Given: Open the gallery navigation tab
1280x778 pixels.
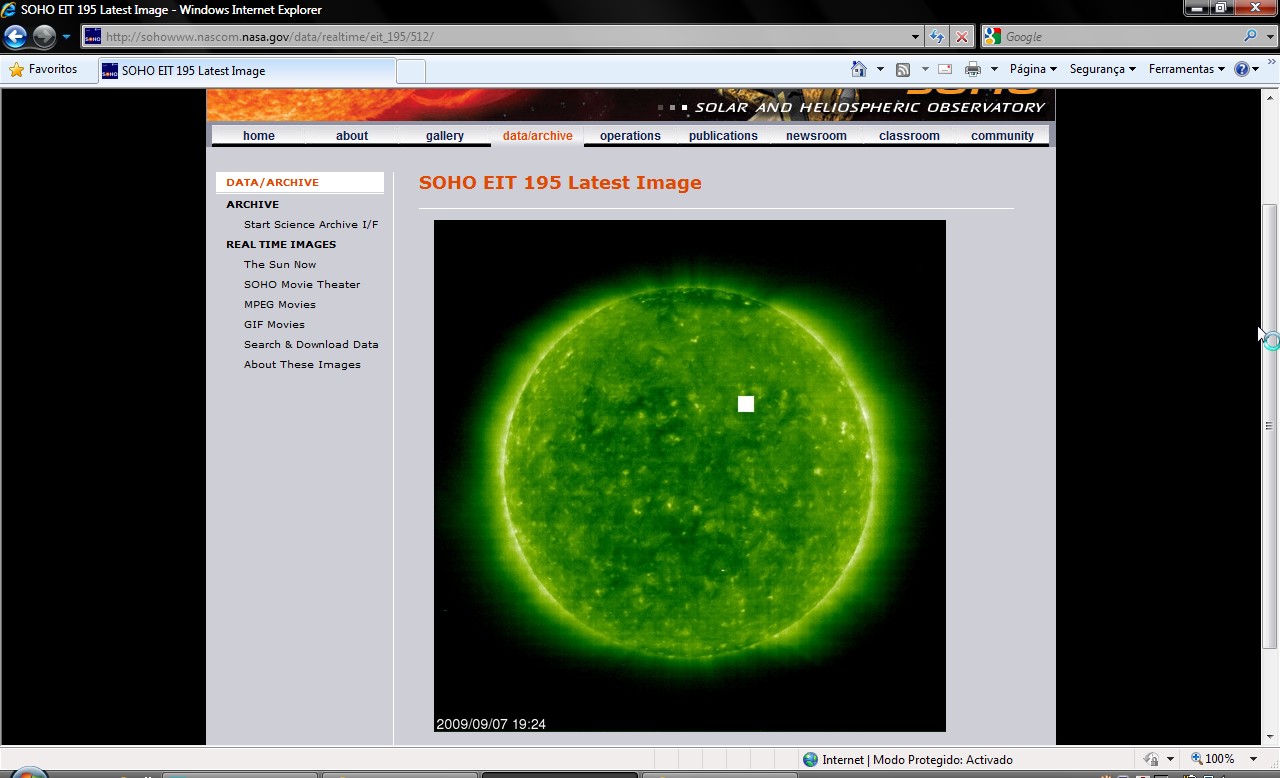Looking at the screenshot, I should click(x=444, y=136).
